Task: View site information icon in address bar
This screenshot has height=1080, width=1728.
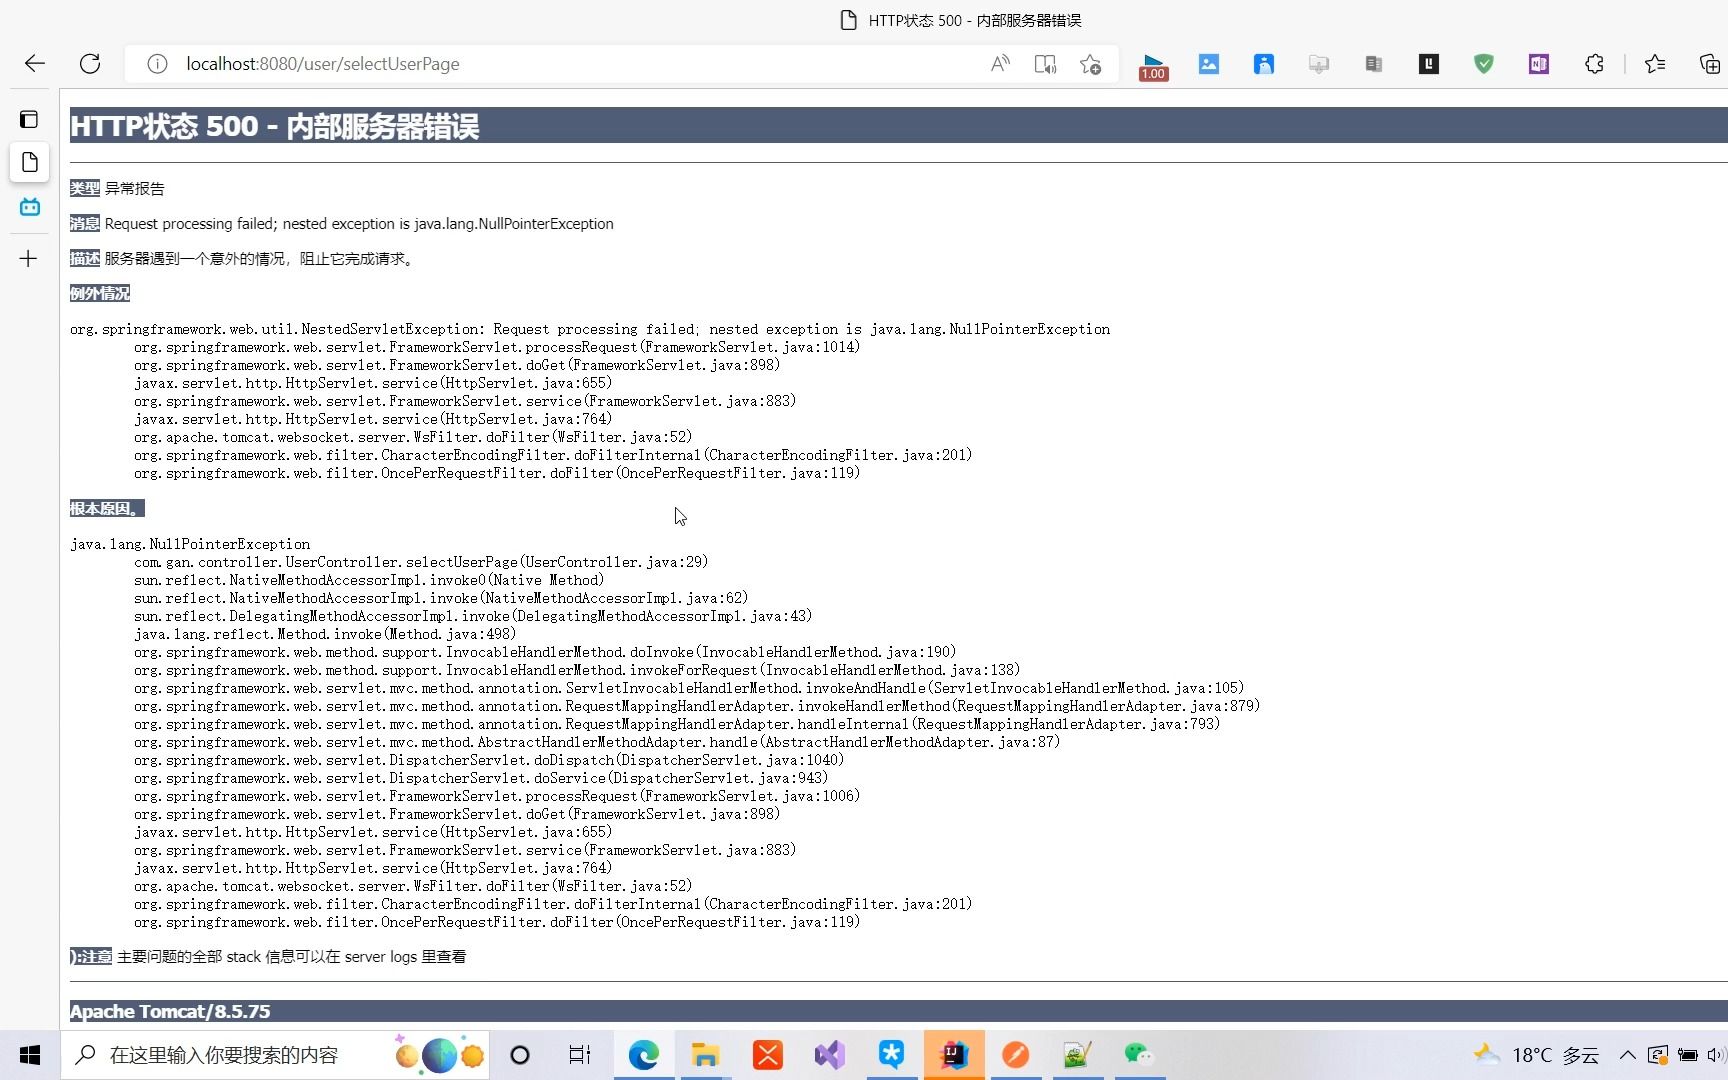Action: point(157,64)
